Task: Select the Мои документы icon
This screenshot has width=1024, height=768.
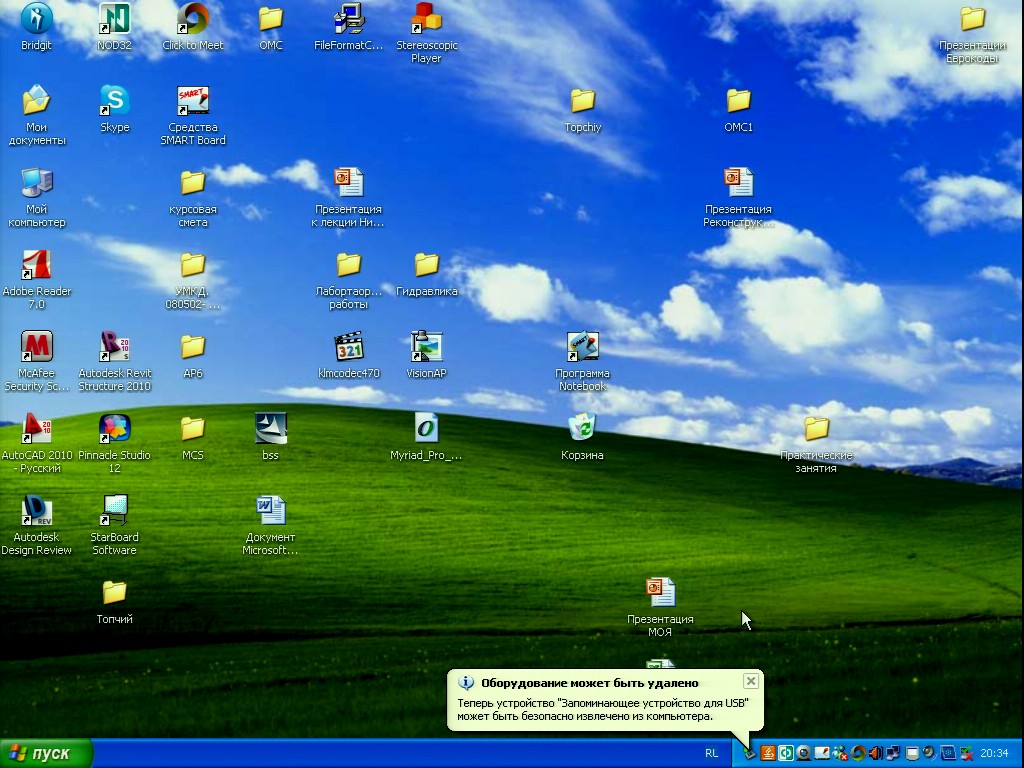Action: [37, 115]
